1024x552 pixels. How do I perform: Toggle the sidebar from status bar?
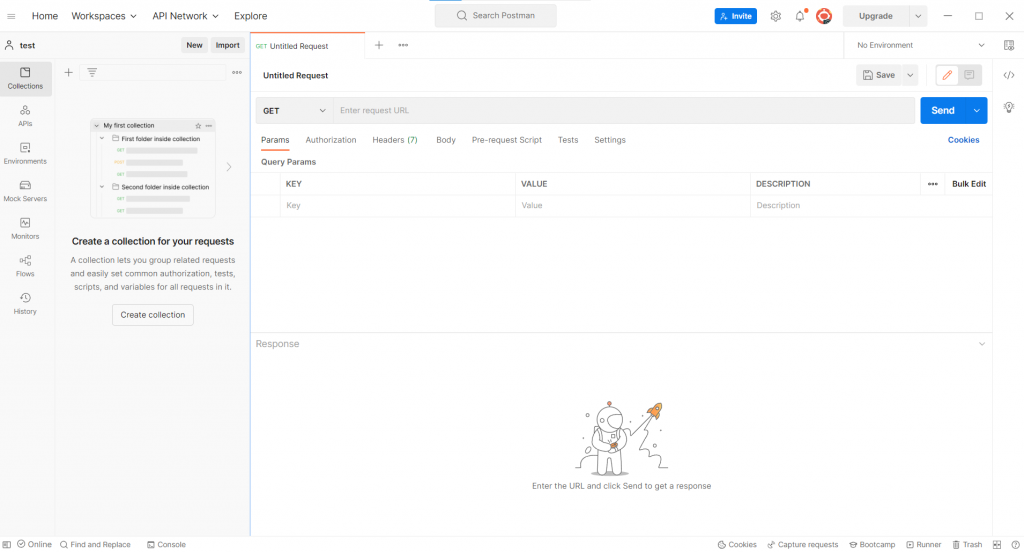pos(7,545)
